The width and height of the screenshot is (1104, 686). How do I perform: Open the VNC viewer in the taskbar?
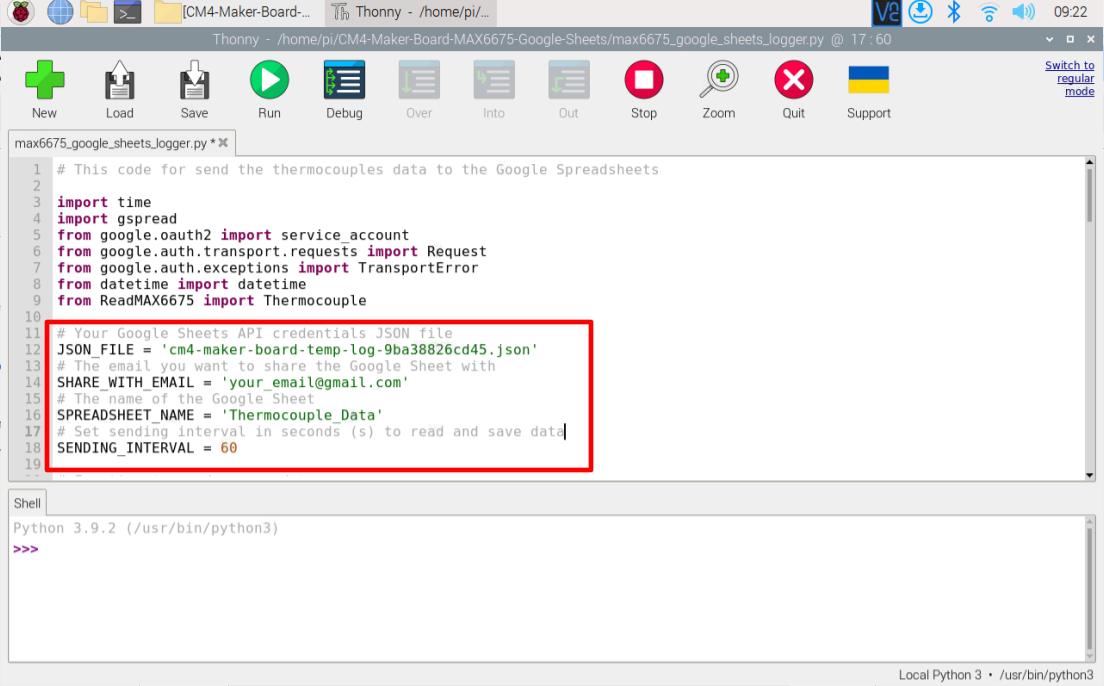[x=885, y=12]
